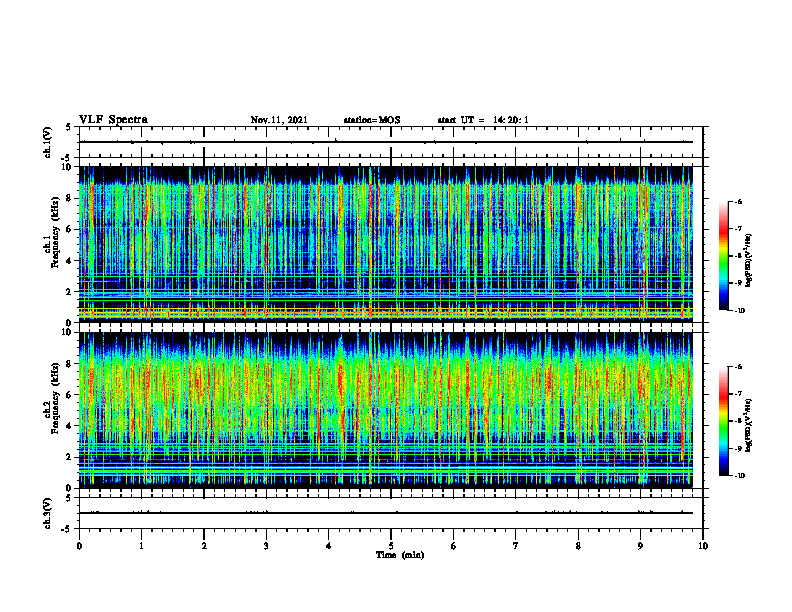This screenshot has width=792, height=612.
Task: Click time axis tick label "6"
Action: (454, 546)
